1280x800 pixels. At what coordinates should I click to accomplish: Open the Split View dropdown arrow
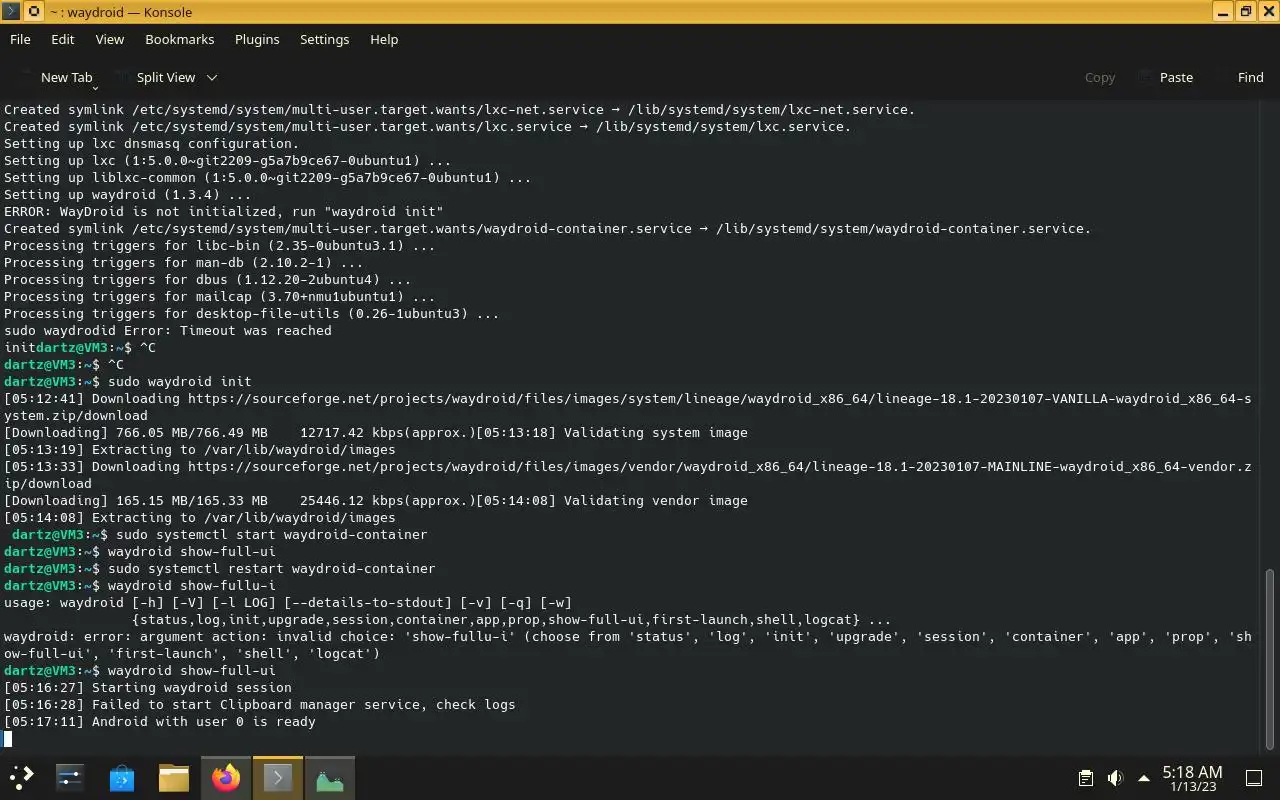pos(211,77)
